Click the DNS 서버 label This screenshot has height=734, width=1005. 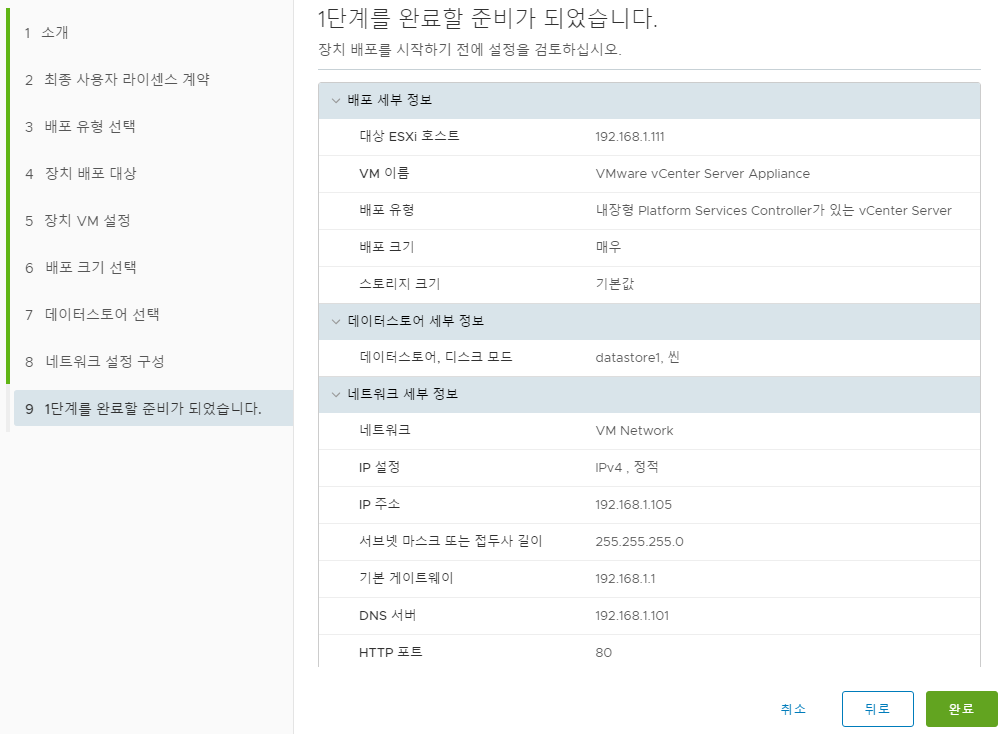(387, 615)
